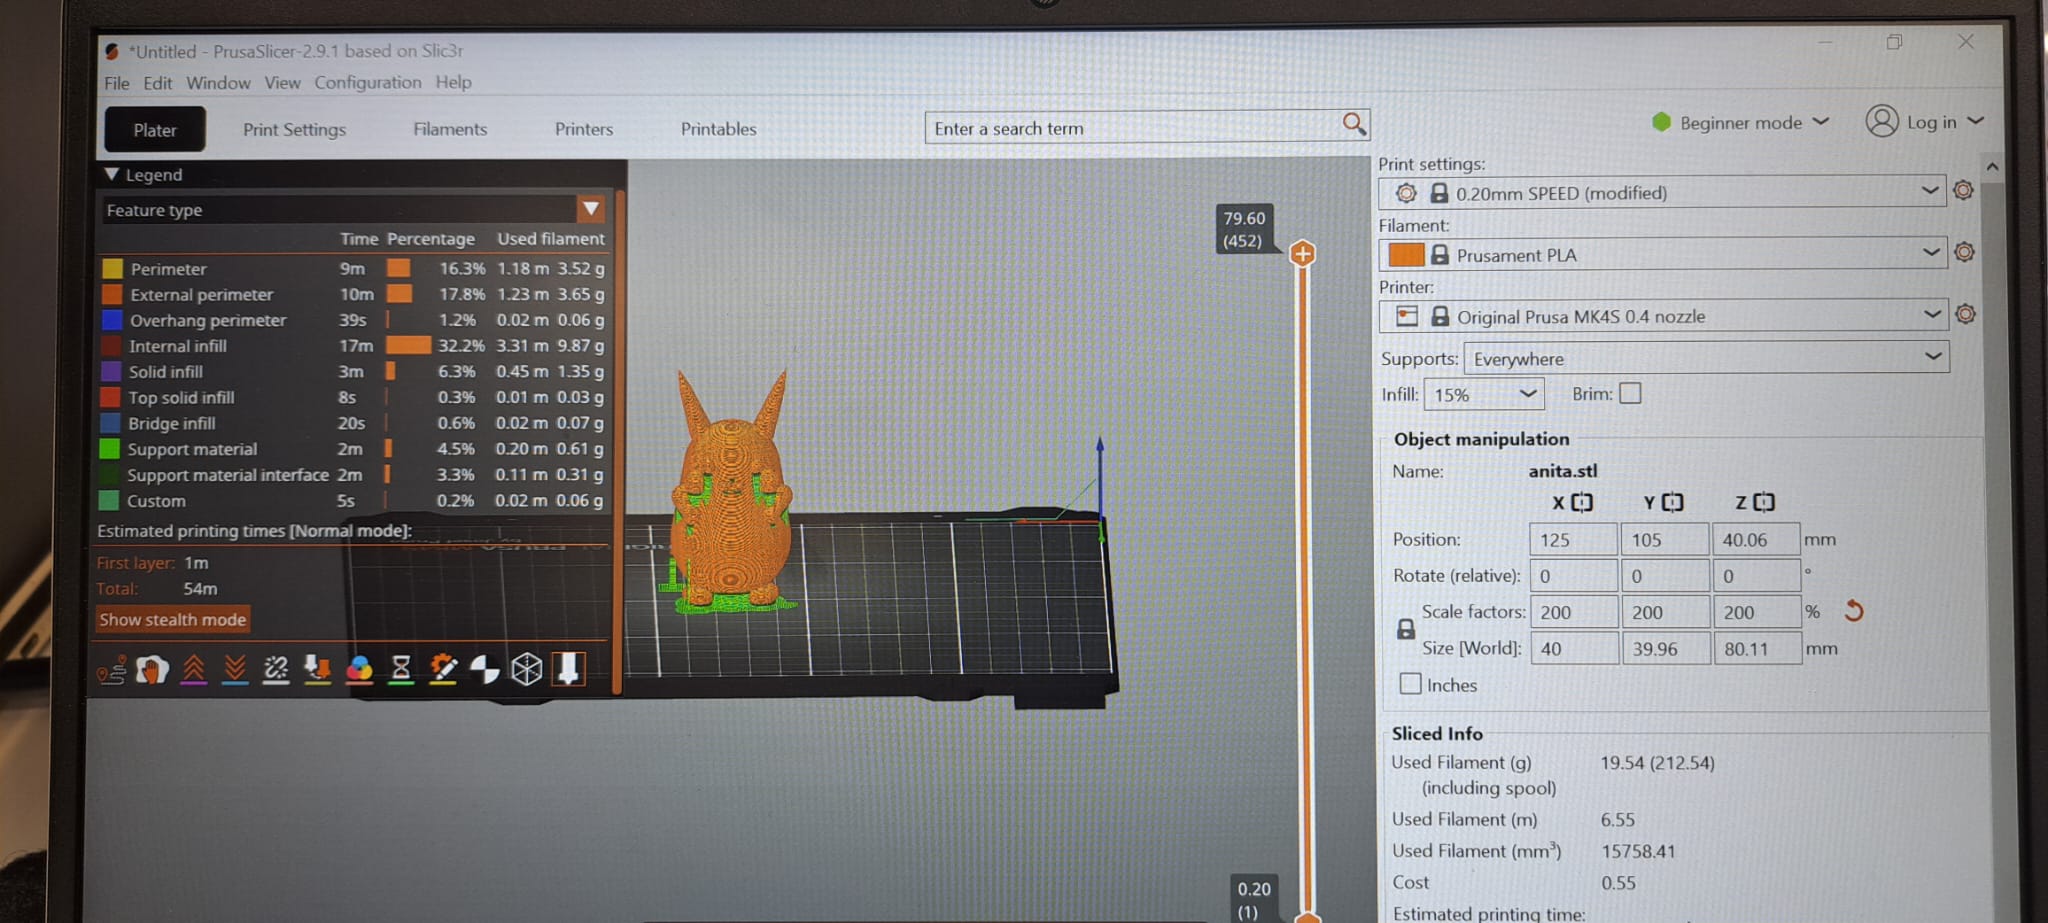2048x923 pixels.
Task: Open the File menu
Action: point(117,83)
